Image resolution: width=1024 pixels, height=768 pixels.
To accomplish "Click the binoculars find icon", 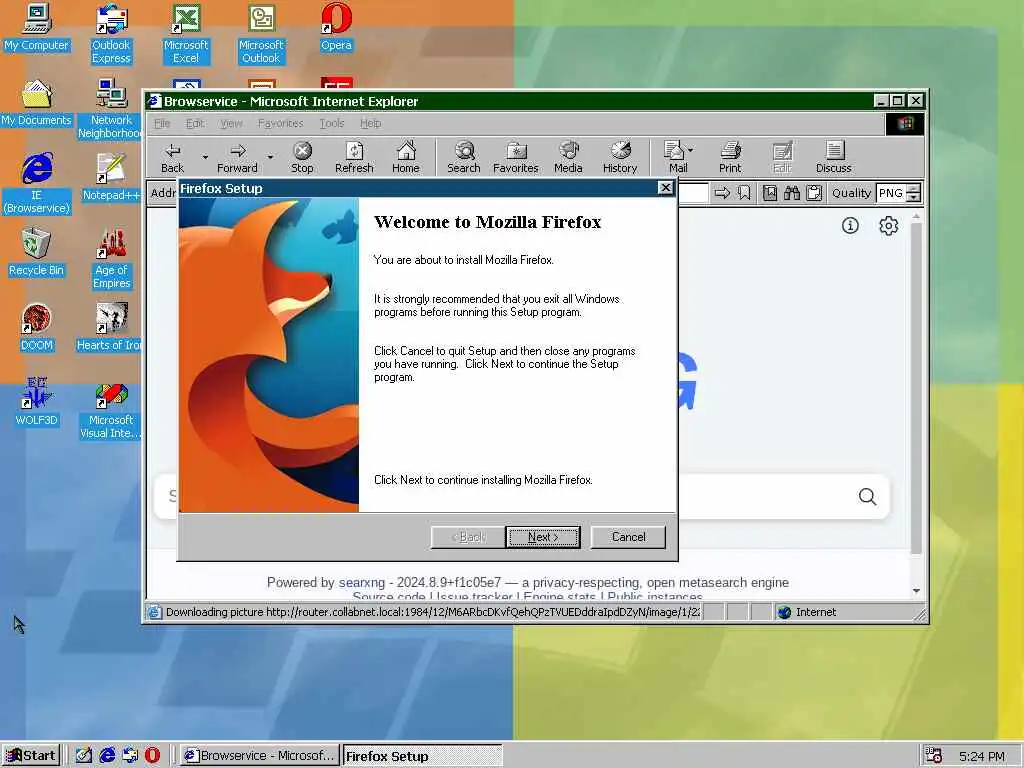I will coord(792,193).
